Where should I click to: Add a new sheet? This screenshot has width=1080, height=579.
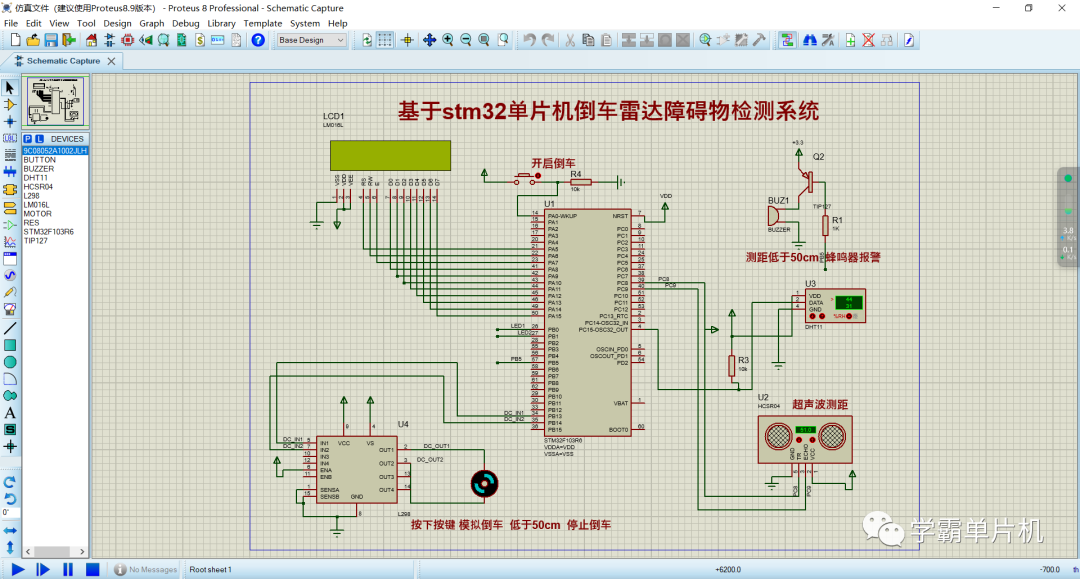(x=851, y=41)
